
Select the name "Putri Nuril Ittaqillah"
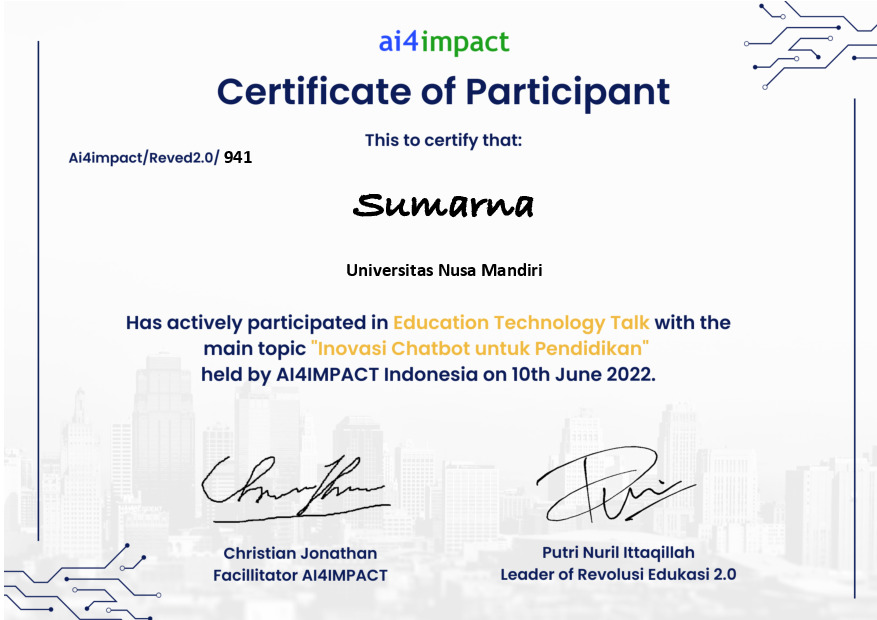(619, 553)
